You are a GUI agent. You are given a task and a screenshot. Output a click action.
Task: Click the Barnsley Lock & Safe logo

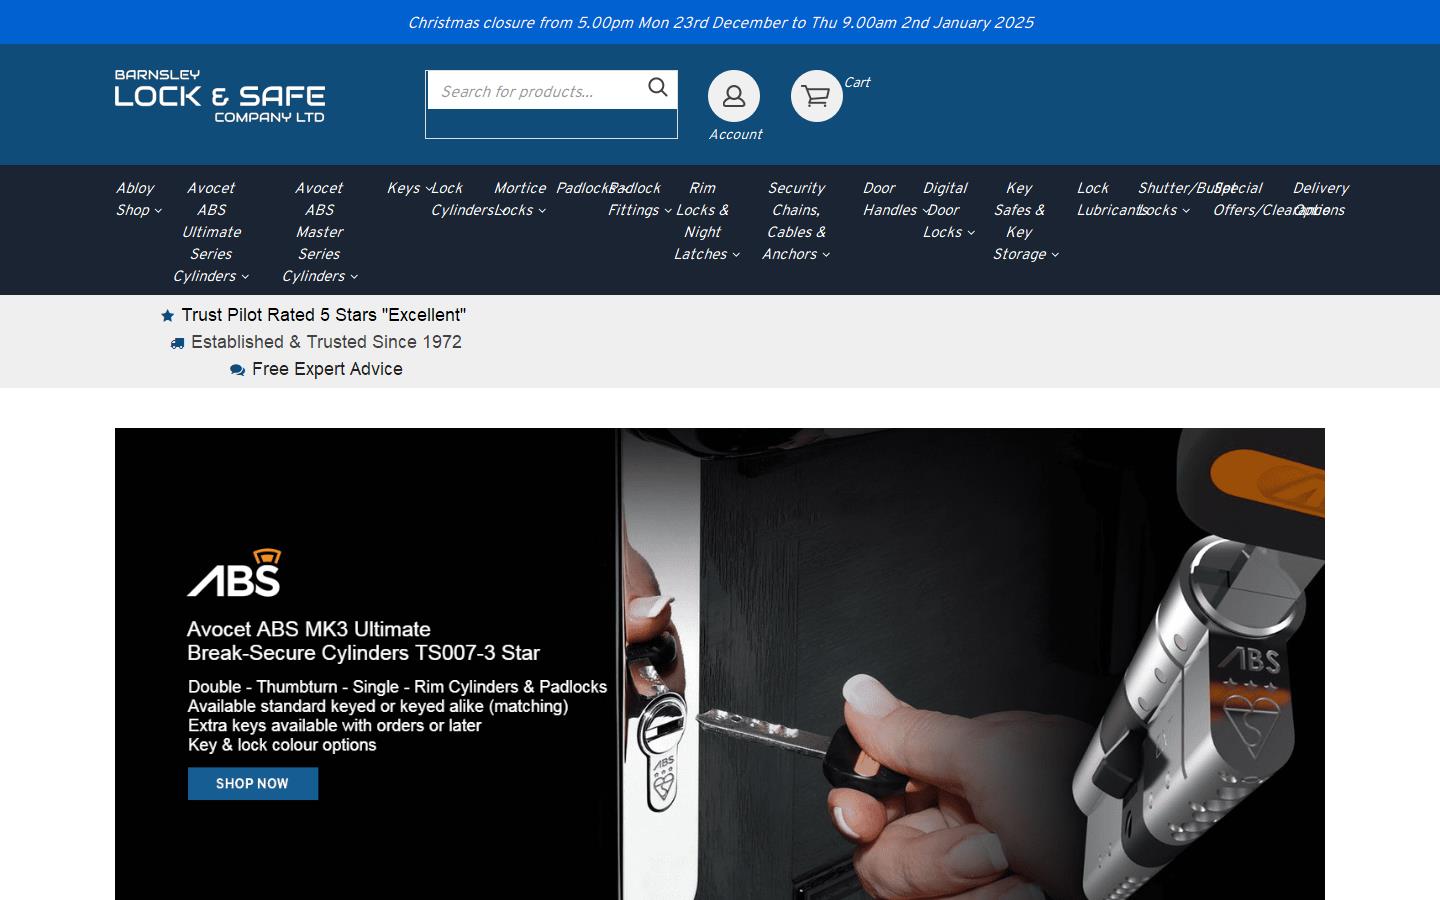click(x=219, y=97)
